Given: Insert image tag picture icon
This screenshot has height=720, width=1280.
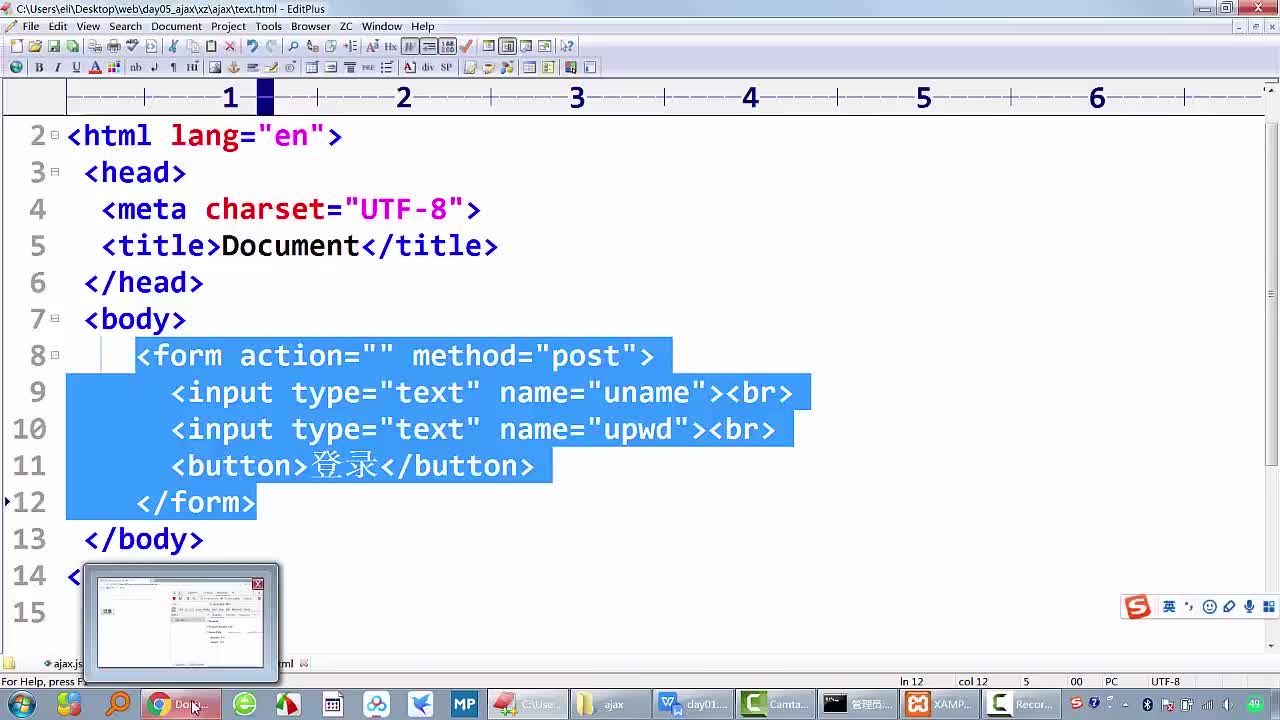Looking at the screenshot, I should click(215, 67).
